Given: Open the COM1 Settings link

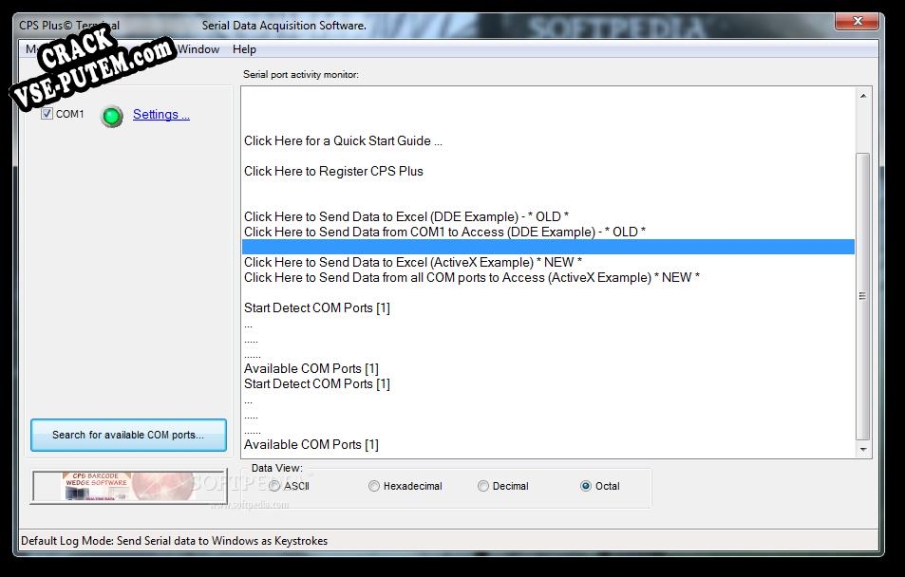Looking at the screenshot, I should point(161,114).
